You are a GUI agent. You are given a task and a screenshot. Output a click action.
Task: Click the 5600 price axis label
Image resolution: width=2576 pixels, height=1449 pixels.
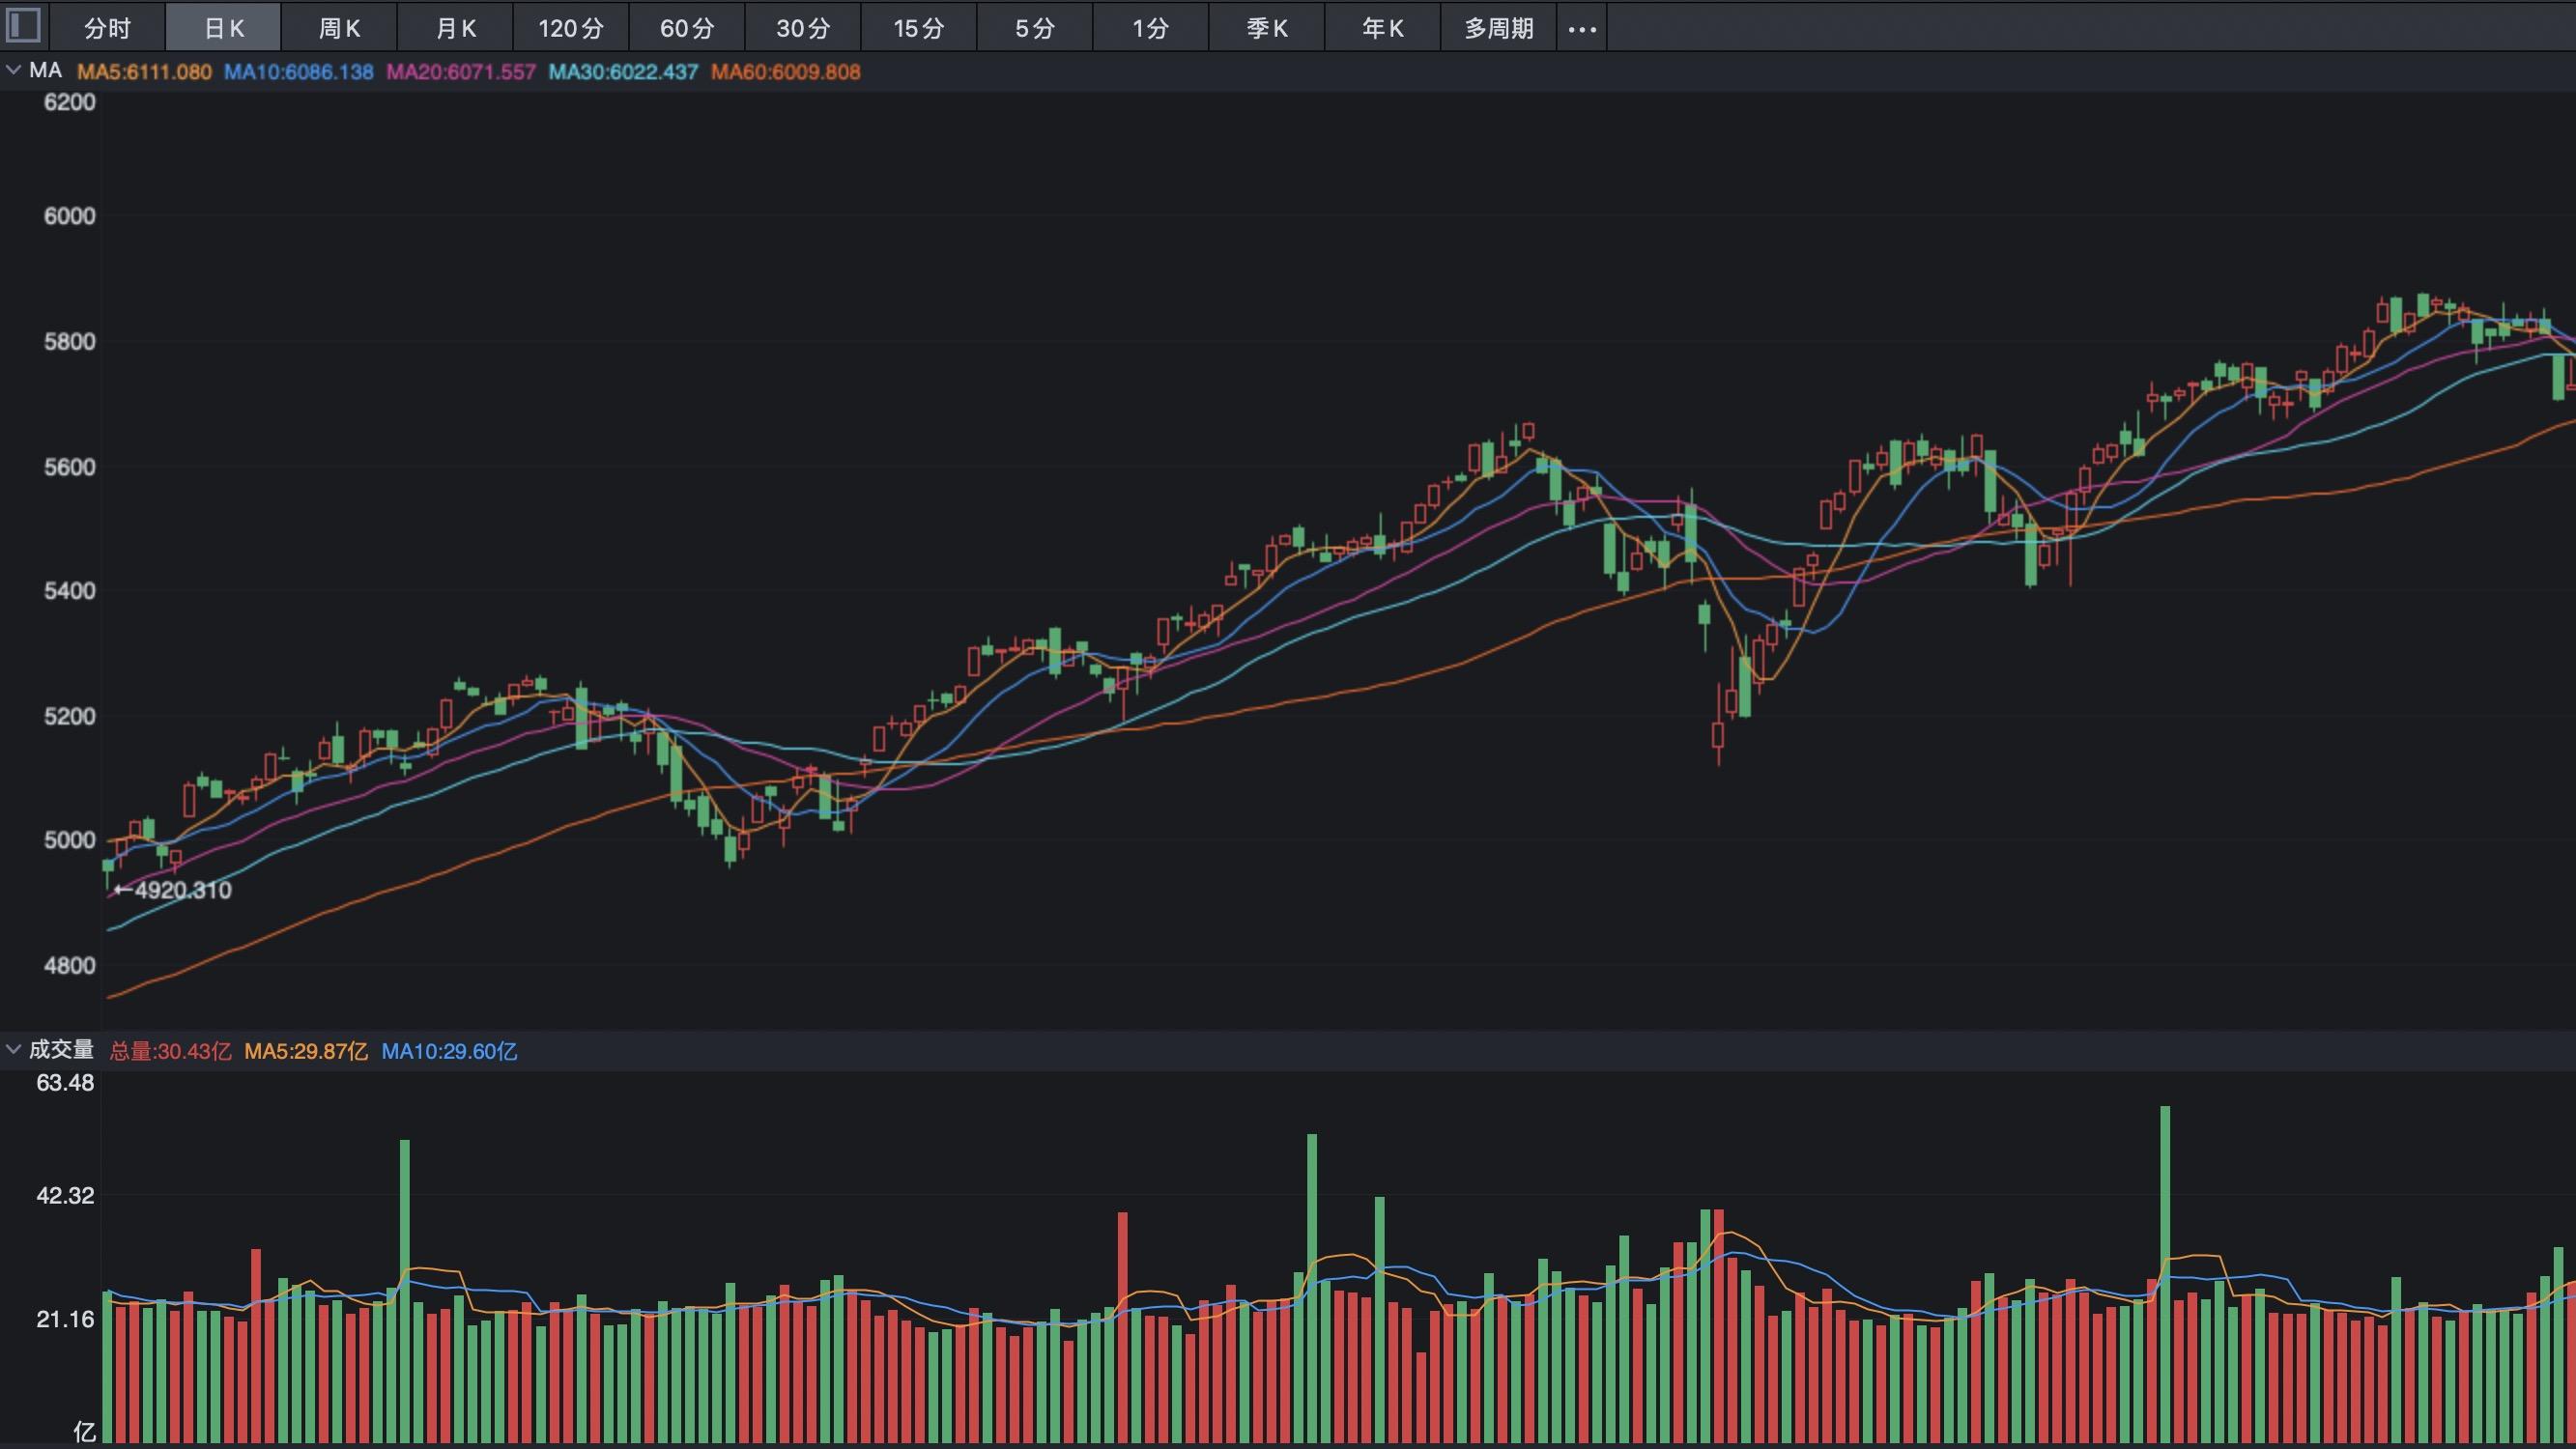pyautogui.click(x=70, y=467)
